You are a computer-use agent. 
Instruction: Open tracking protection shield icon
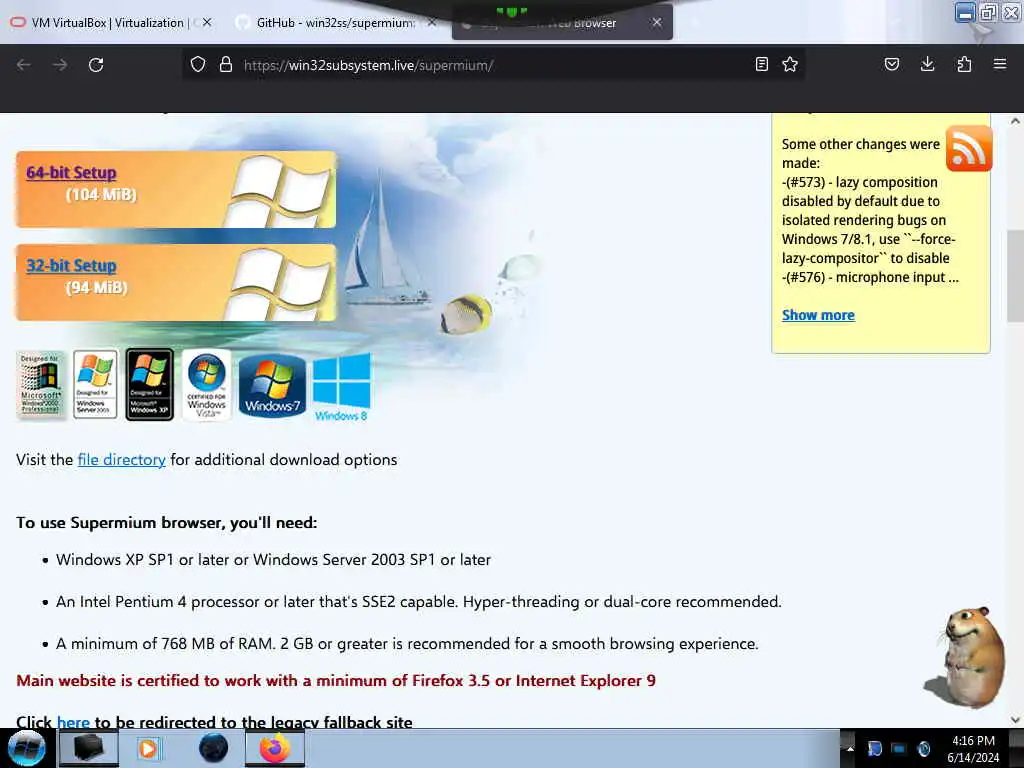(x=198, y=65)
